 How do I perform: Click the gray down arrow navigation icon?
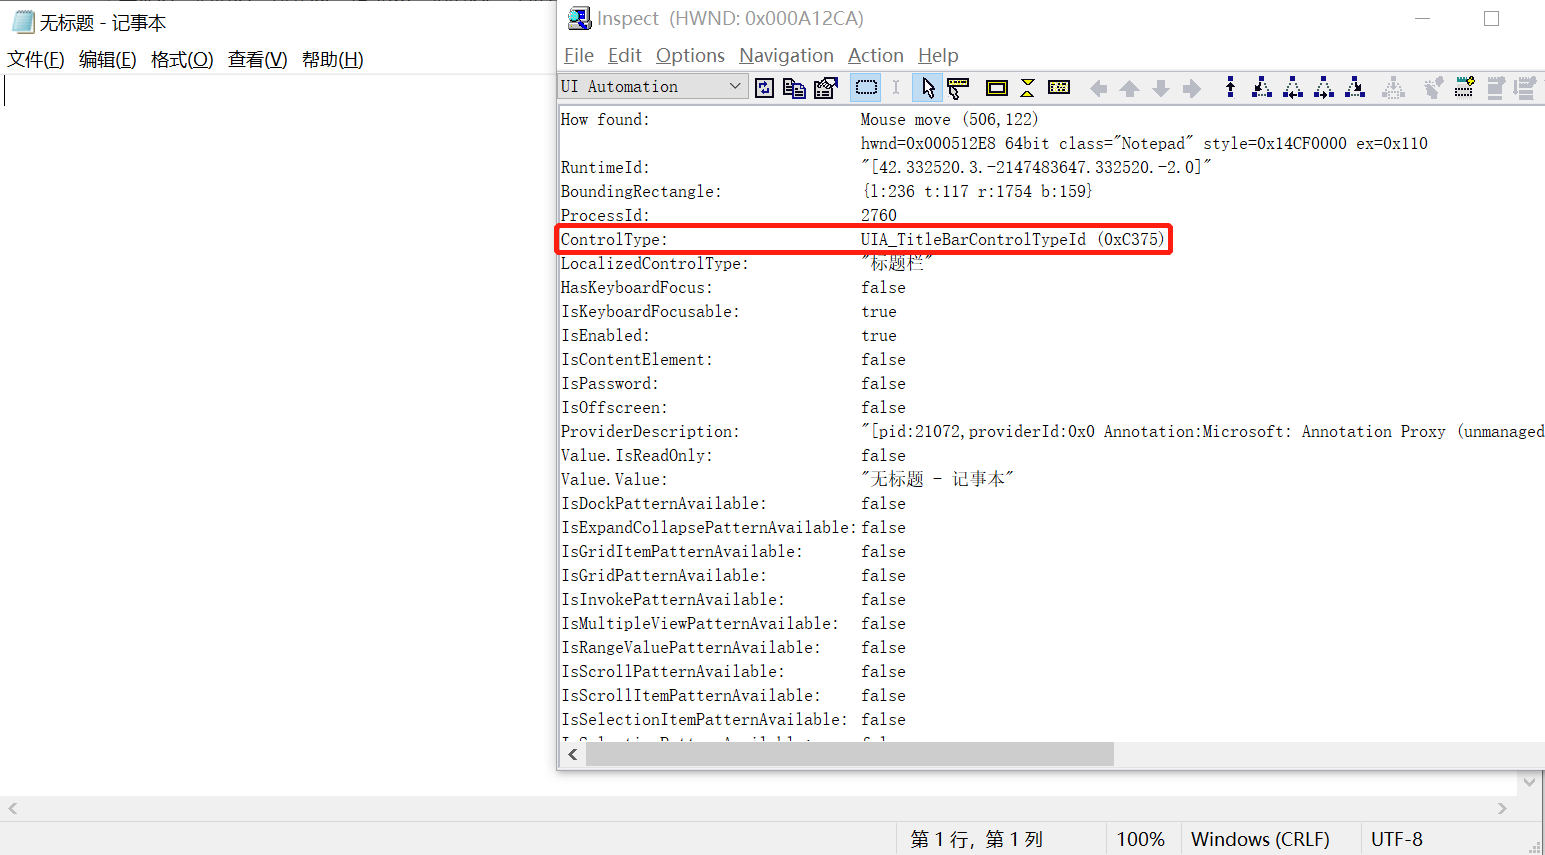[1160, 89]
